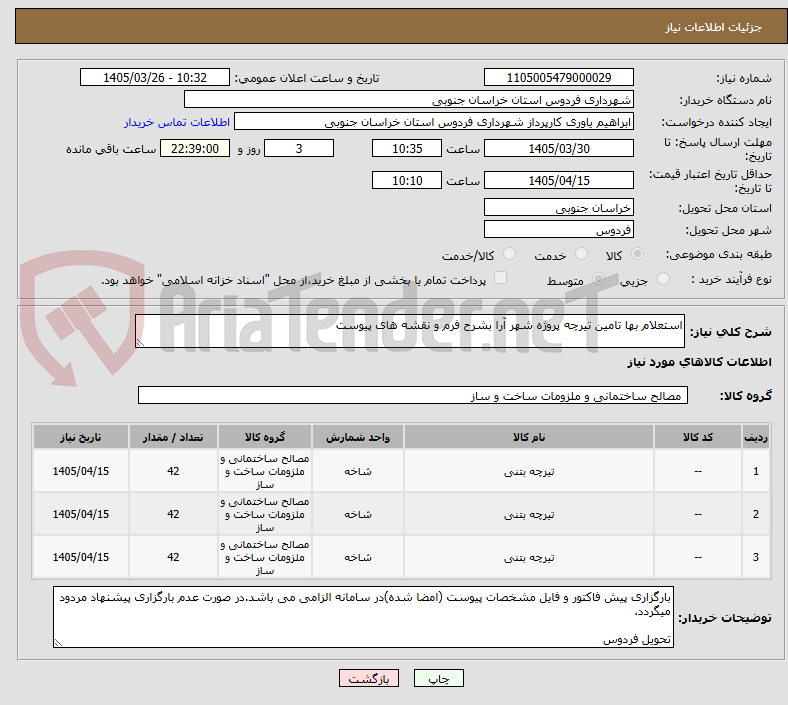788x705 pixels.
Task: Click the resize grip of buyer notes area
Action: tap(58, 643)
